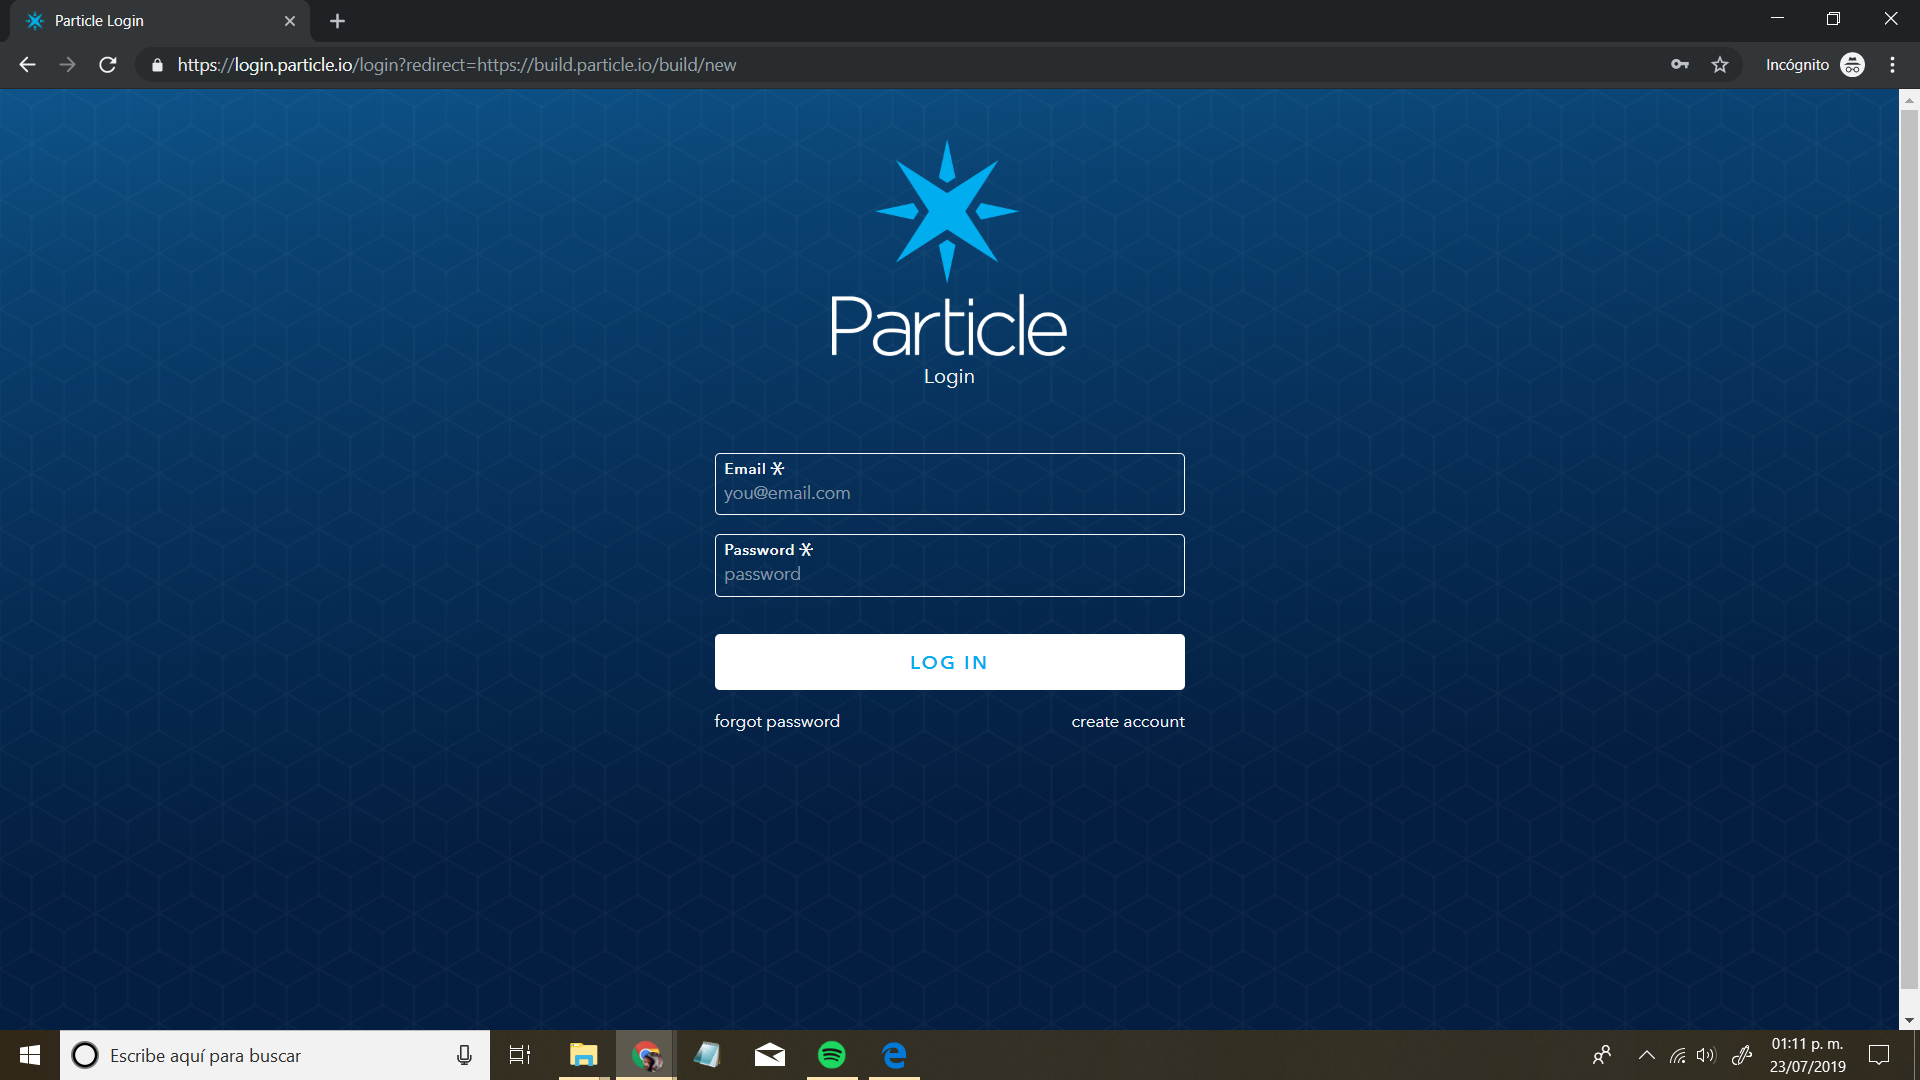
Task: Click the browser back navigation arrow
Action: [x=26, y=63]
